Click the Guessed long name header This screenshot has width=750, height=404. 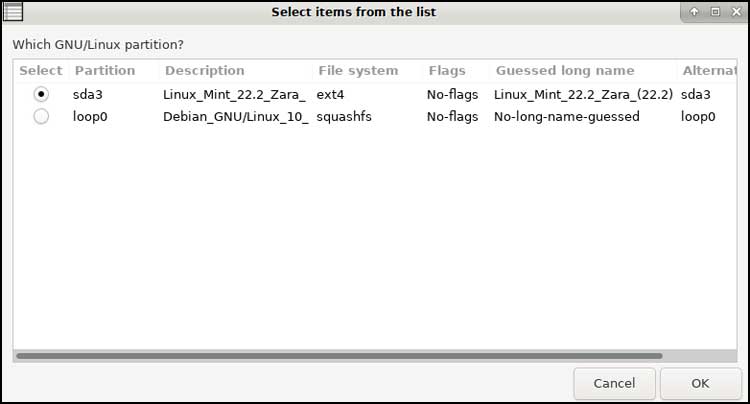[565, 71]
